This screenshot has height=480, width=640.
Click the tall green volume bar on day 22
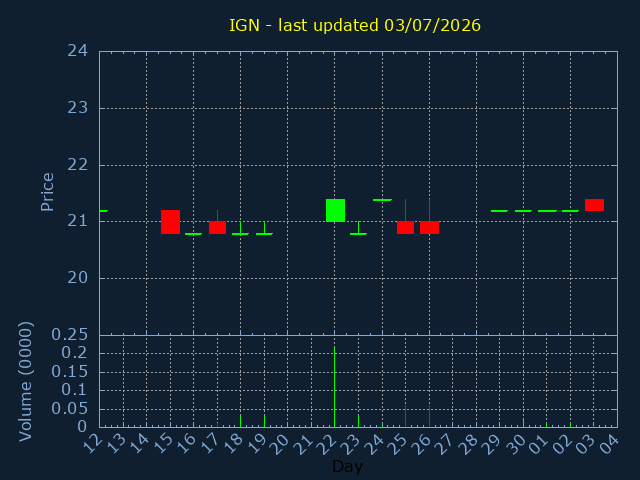[x=335, y=387]
